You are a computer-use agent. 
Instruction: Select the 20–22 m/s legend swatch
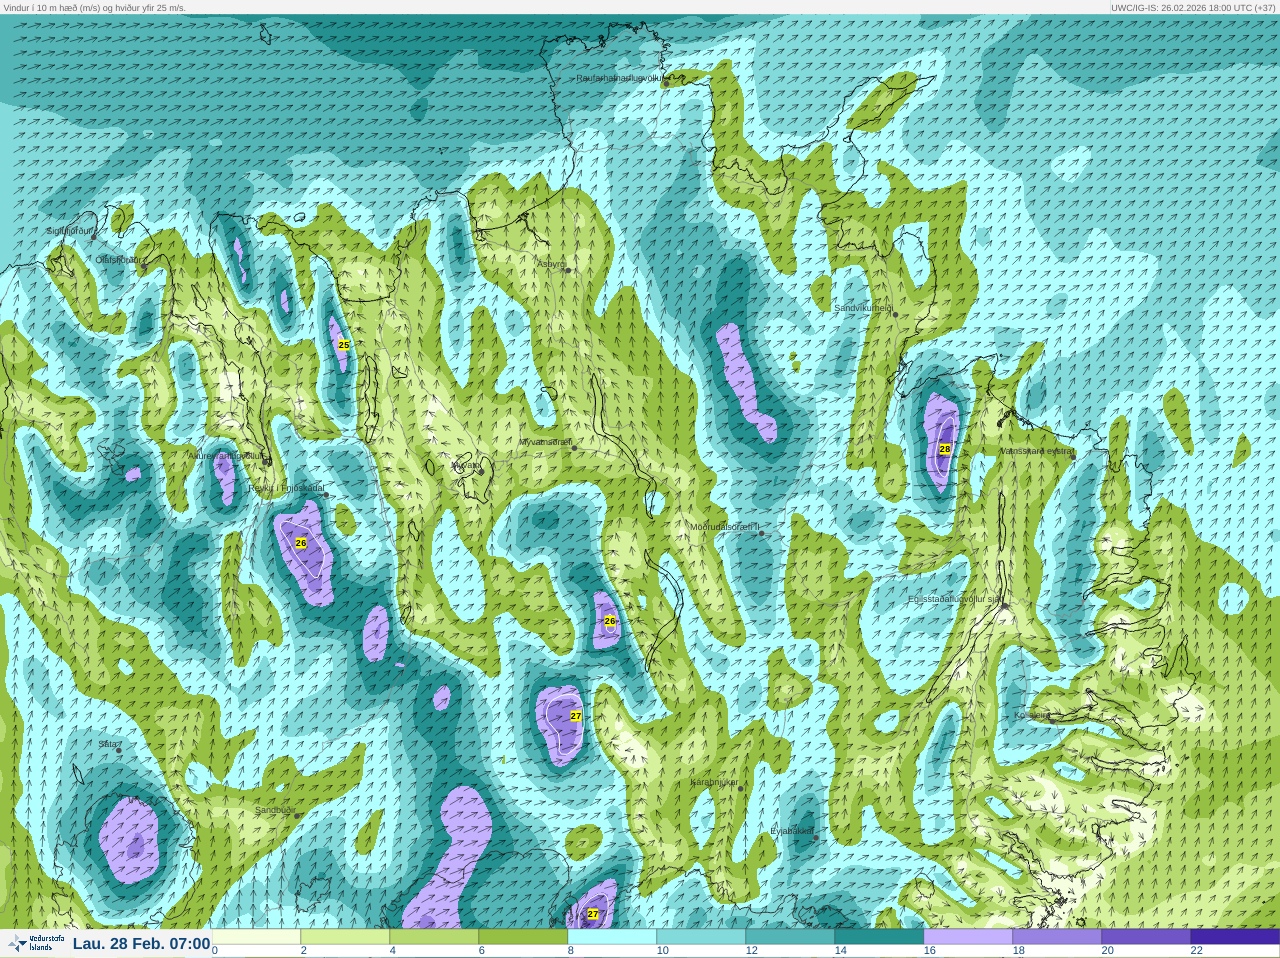tap(1146, 937)
